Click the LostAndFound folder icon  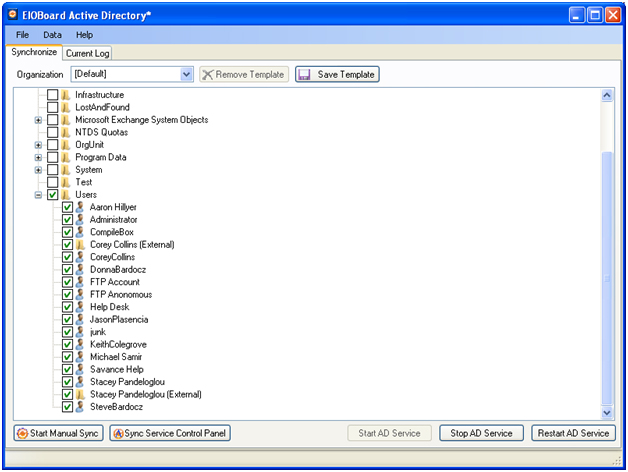coord(66,107)
